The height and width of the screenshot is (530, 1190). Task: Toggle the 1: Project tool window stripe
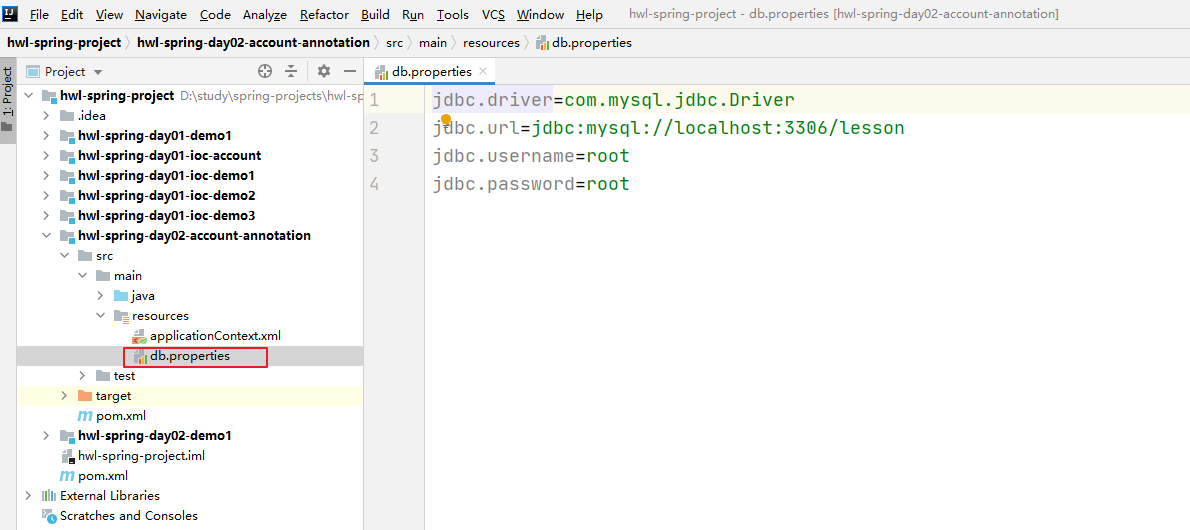click(x=8, y=99)
